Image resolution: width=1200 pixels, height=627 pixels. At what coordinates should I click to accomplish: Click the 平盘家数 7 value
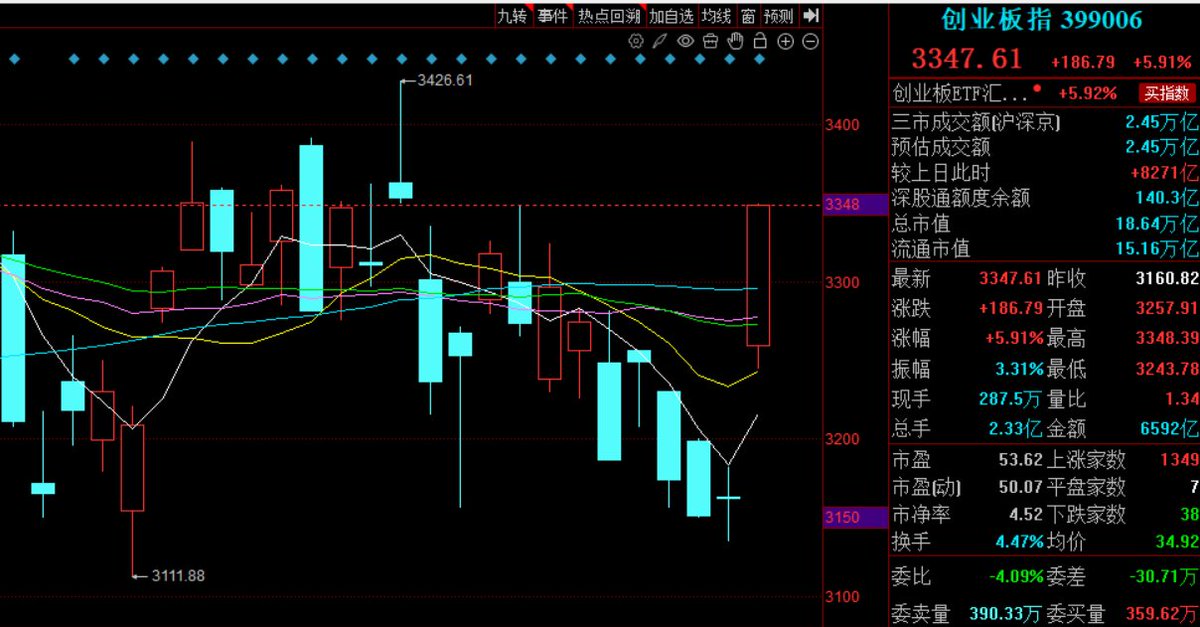1192,488
